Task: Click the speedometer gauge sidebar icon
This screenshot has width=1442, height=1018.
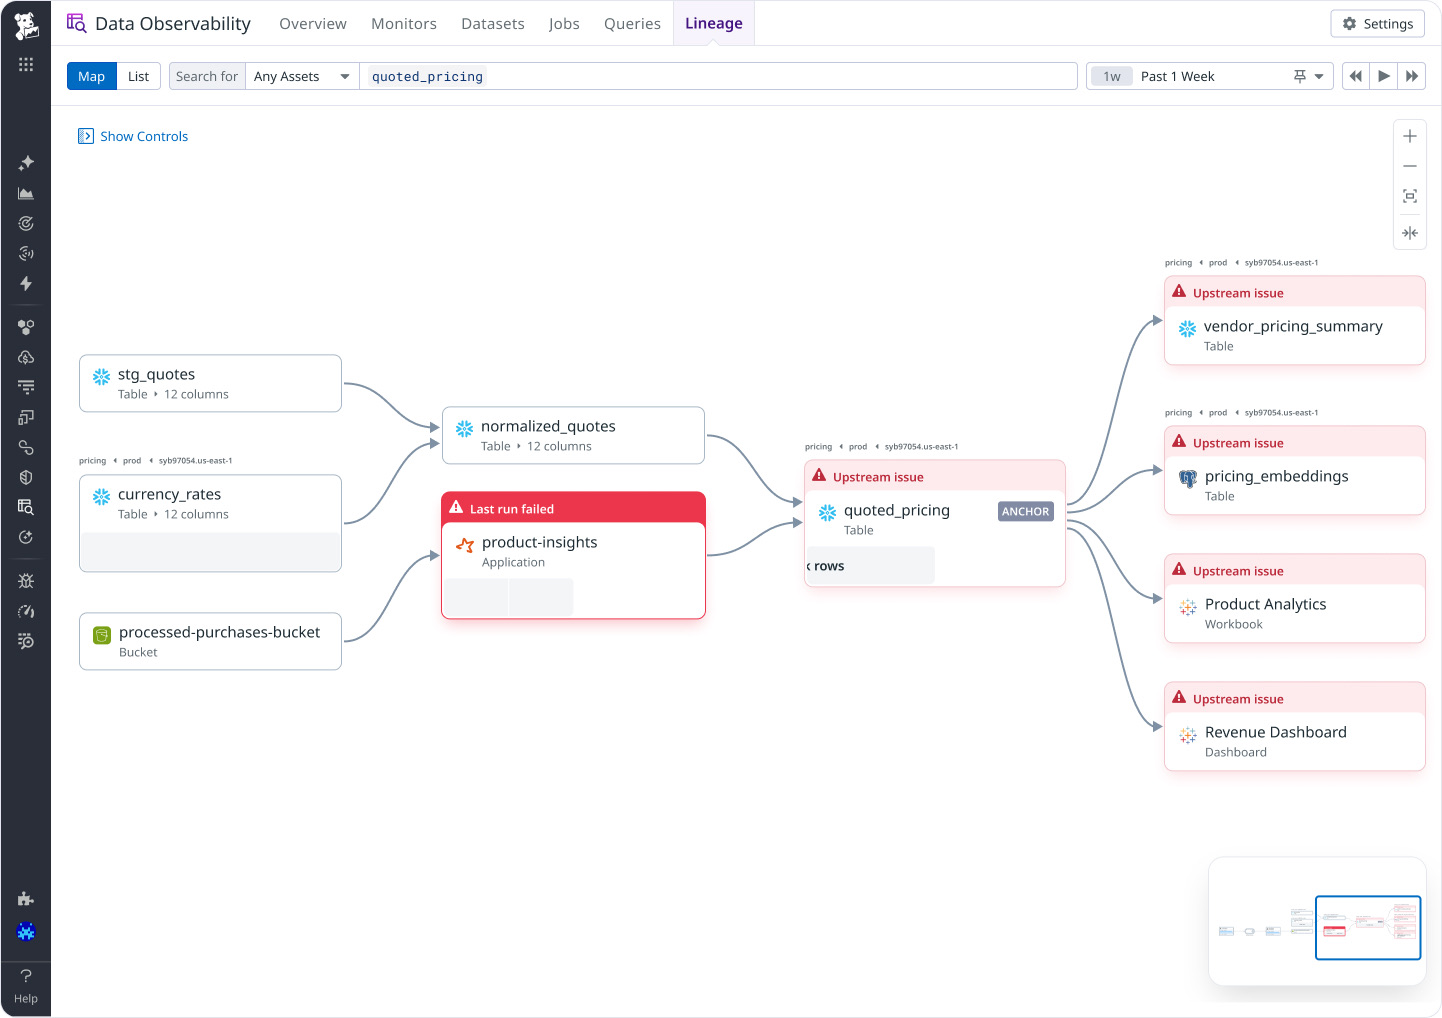Action: click(x=26, y=611)
